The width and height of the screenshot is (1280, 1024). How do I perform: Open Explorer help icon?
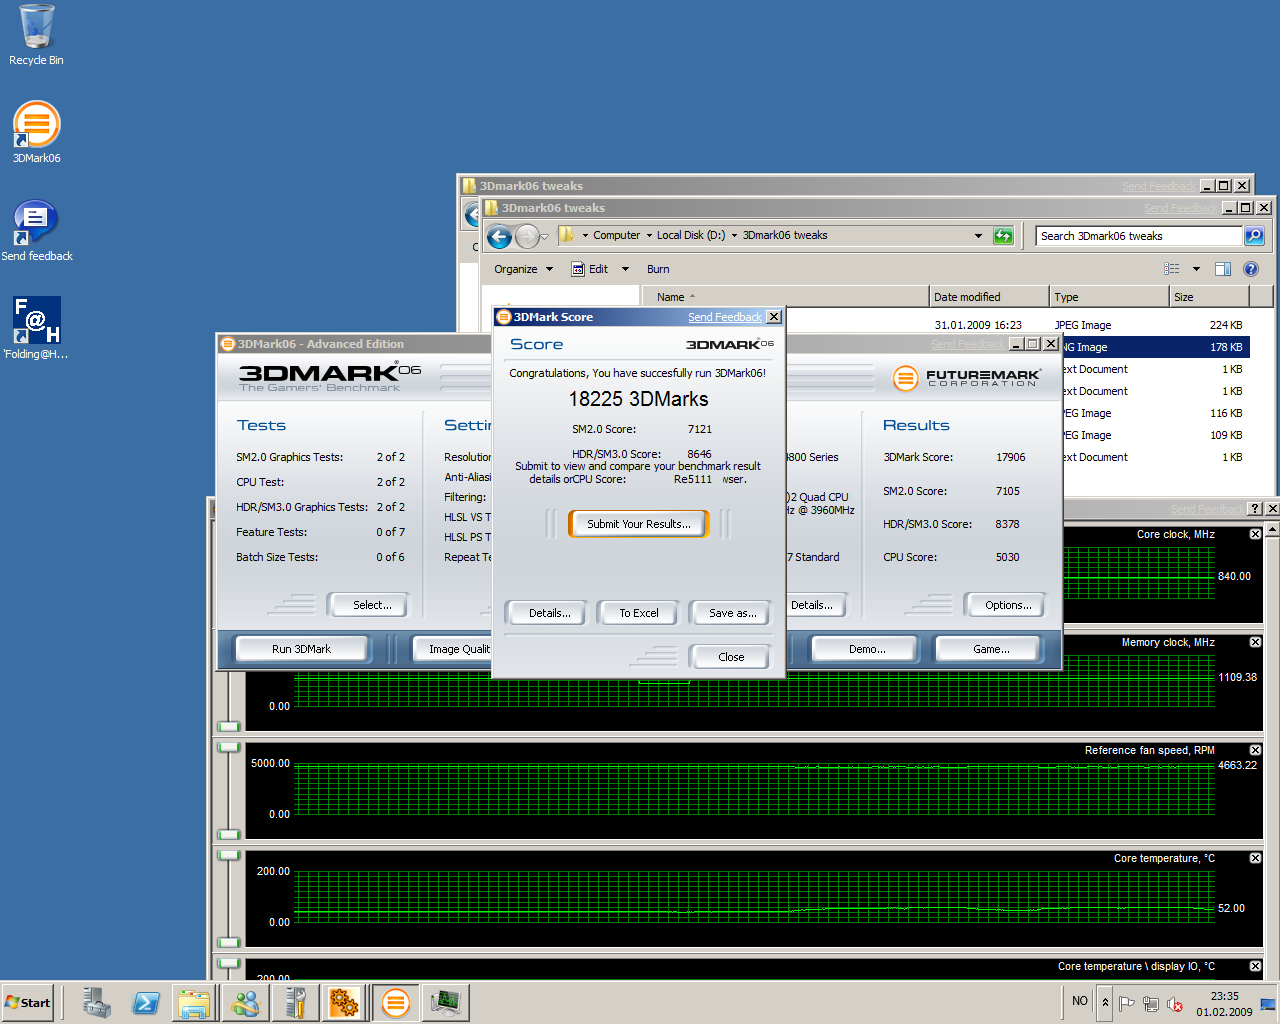coord(1251,269)
